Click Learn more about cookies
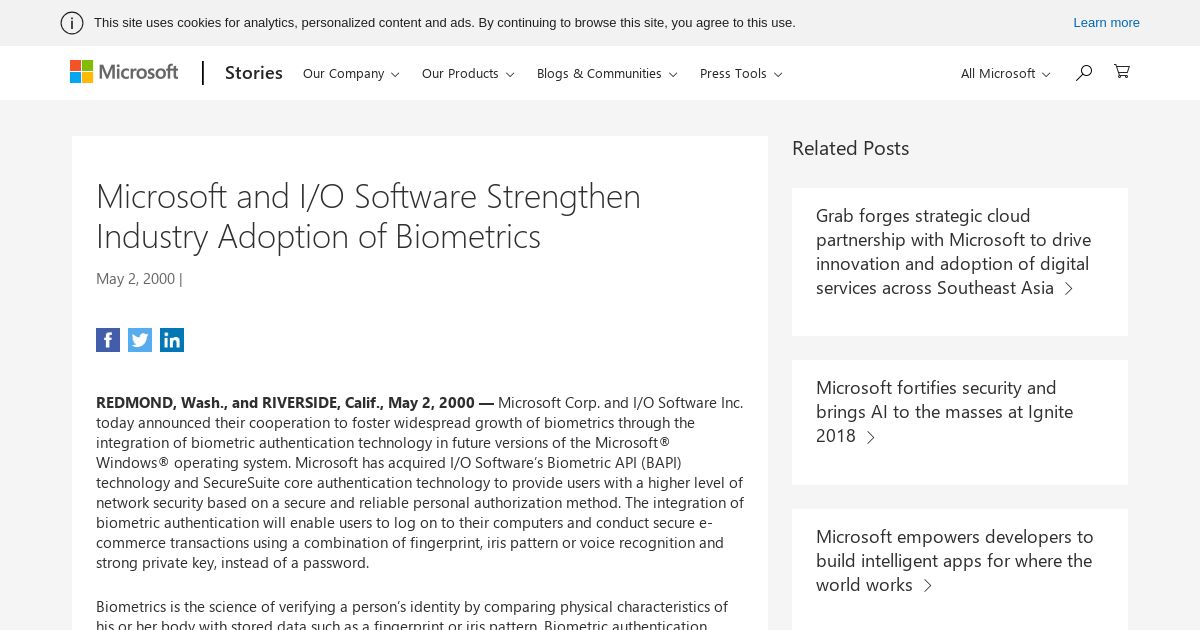 click(1106, 22)
